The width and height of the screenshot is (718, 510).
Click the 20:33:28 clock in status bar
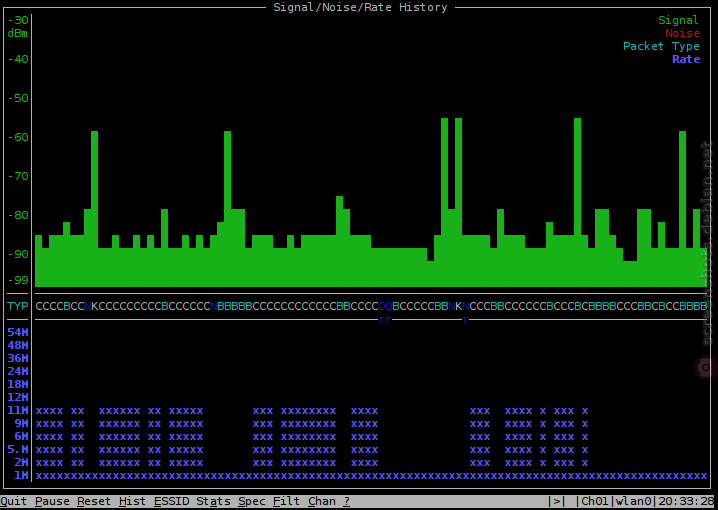(x=686, y=501)
